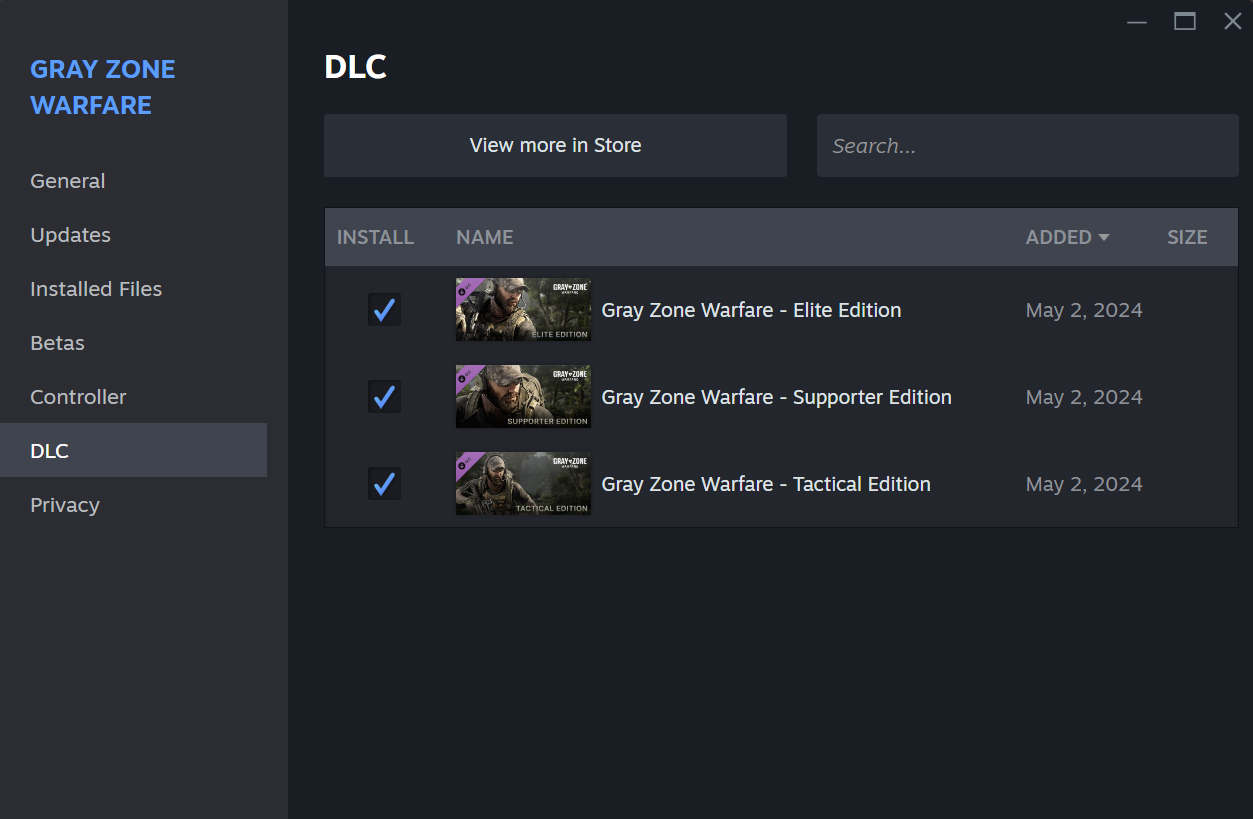Select the Tactical Edition thumbnail image

coord(523,484)
